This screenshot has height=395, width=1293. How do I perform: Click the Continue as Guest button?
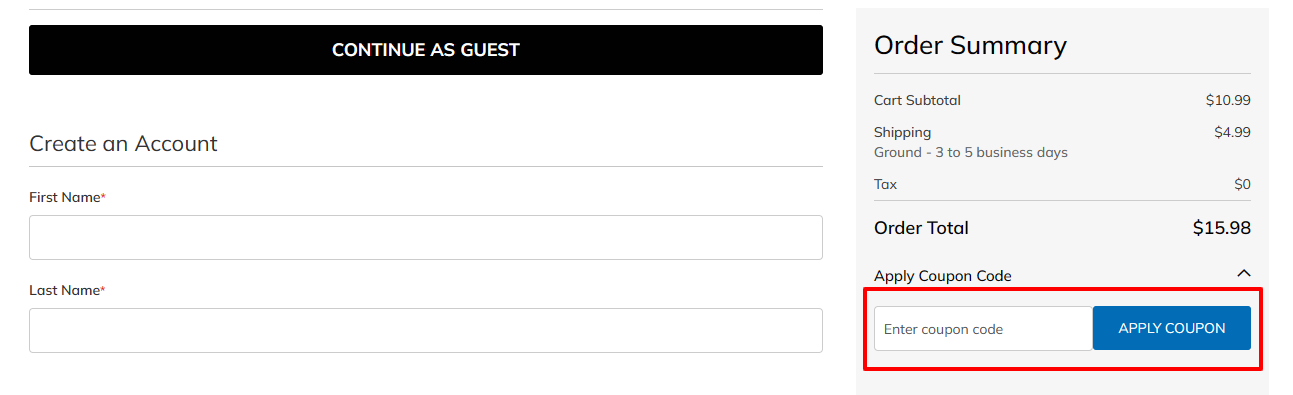(x=426, y=50)
